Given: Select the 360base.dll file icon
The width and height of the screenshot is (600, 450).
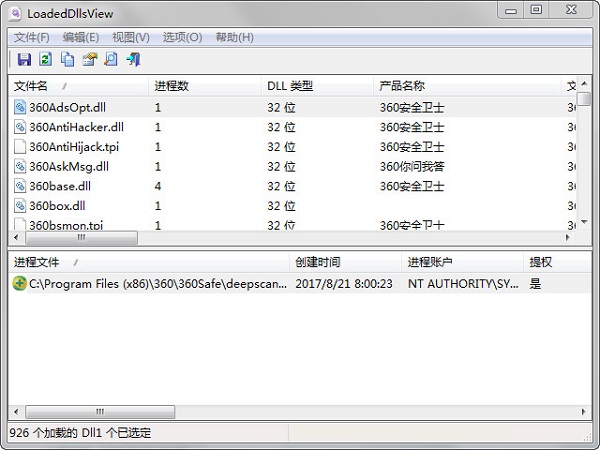Looking at the screenshot, I should (20, 186).
